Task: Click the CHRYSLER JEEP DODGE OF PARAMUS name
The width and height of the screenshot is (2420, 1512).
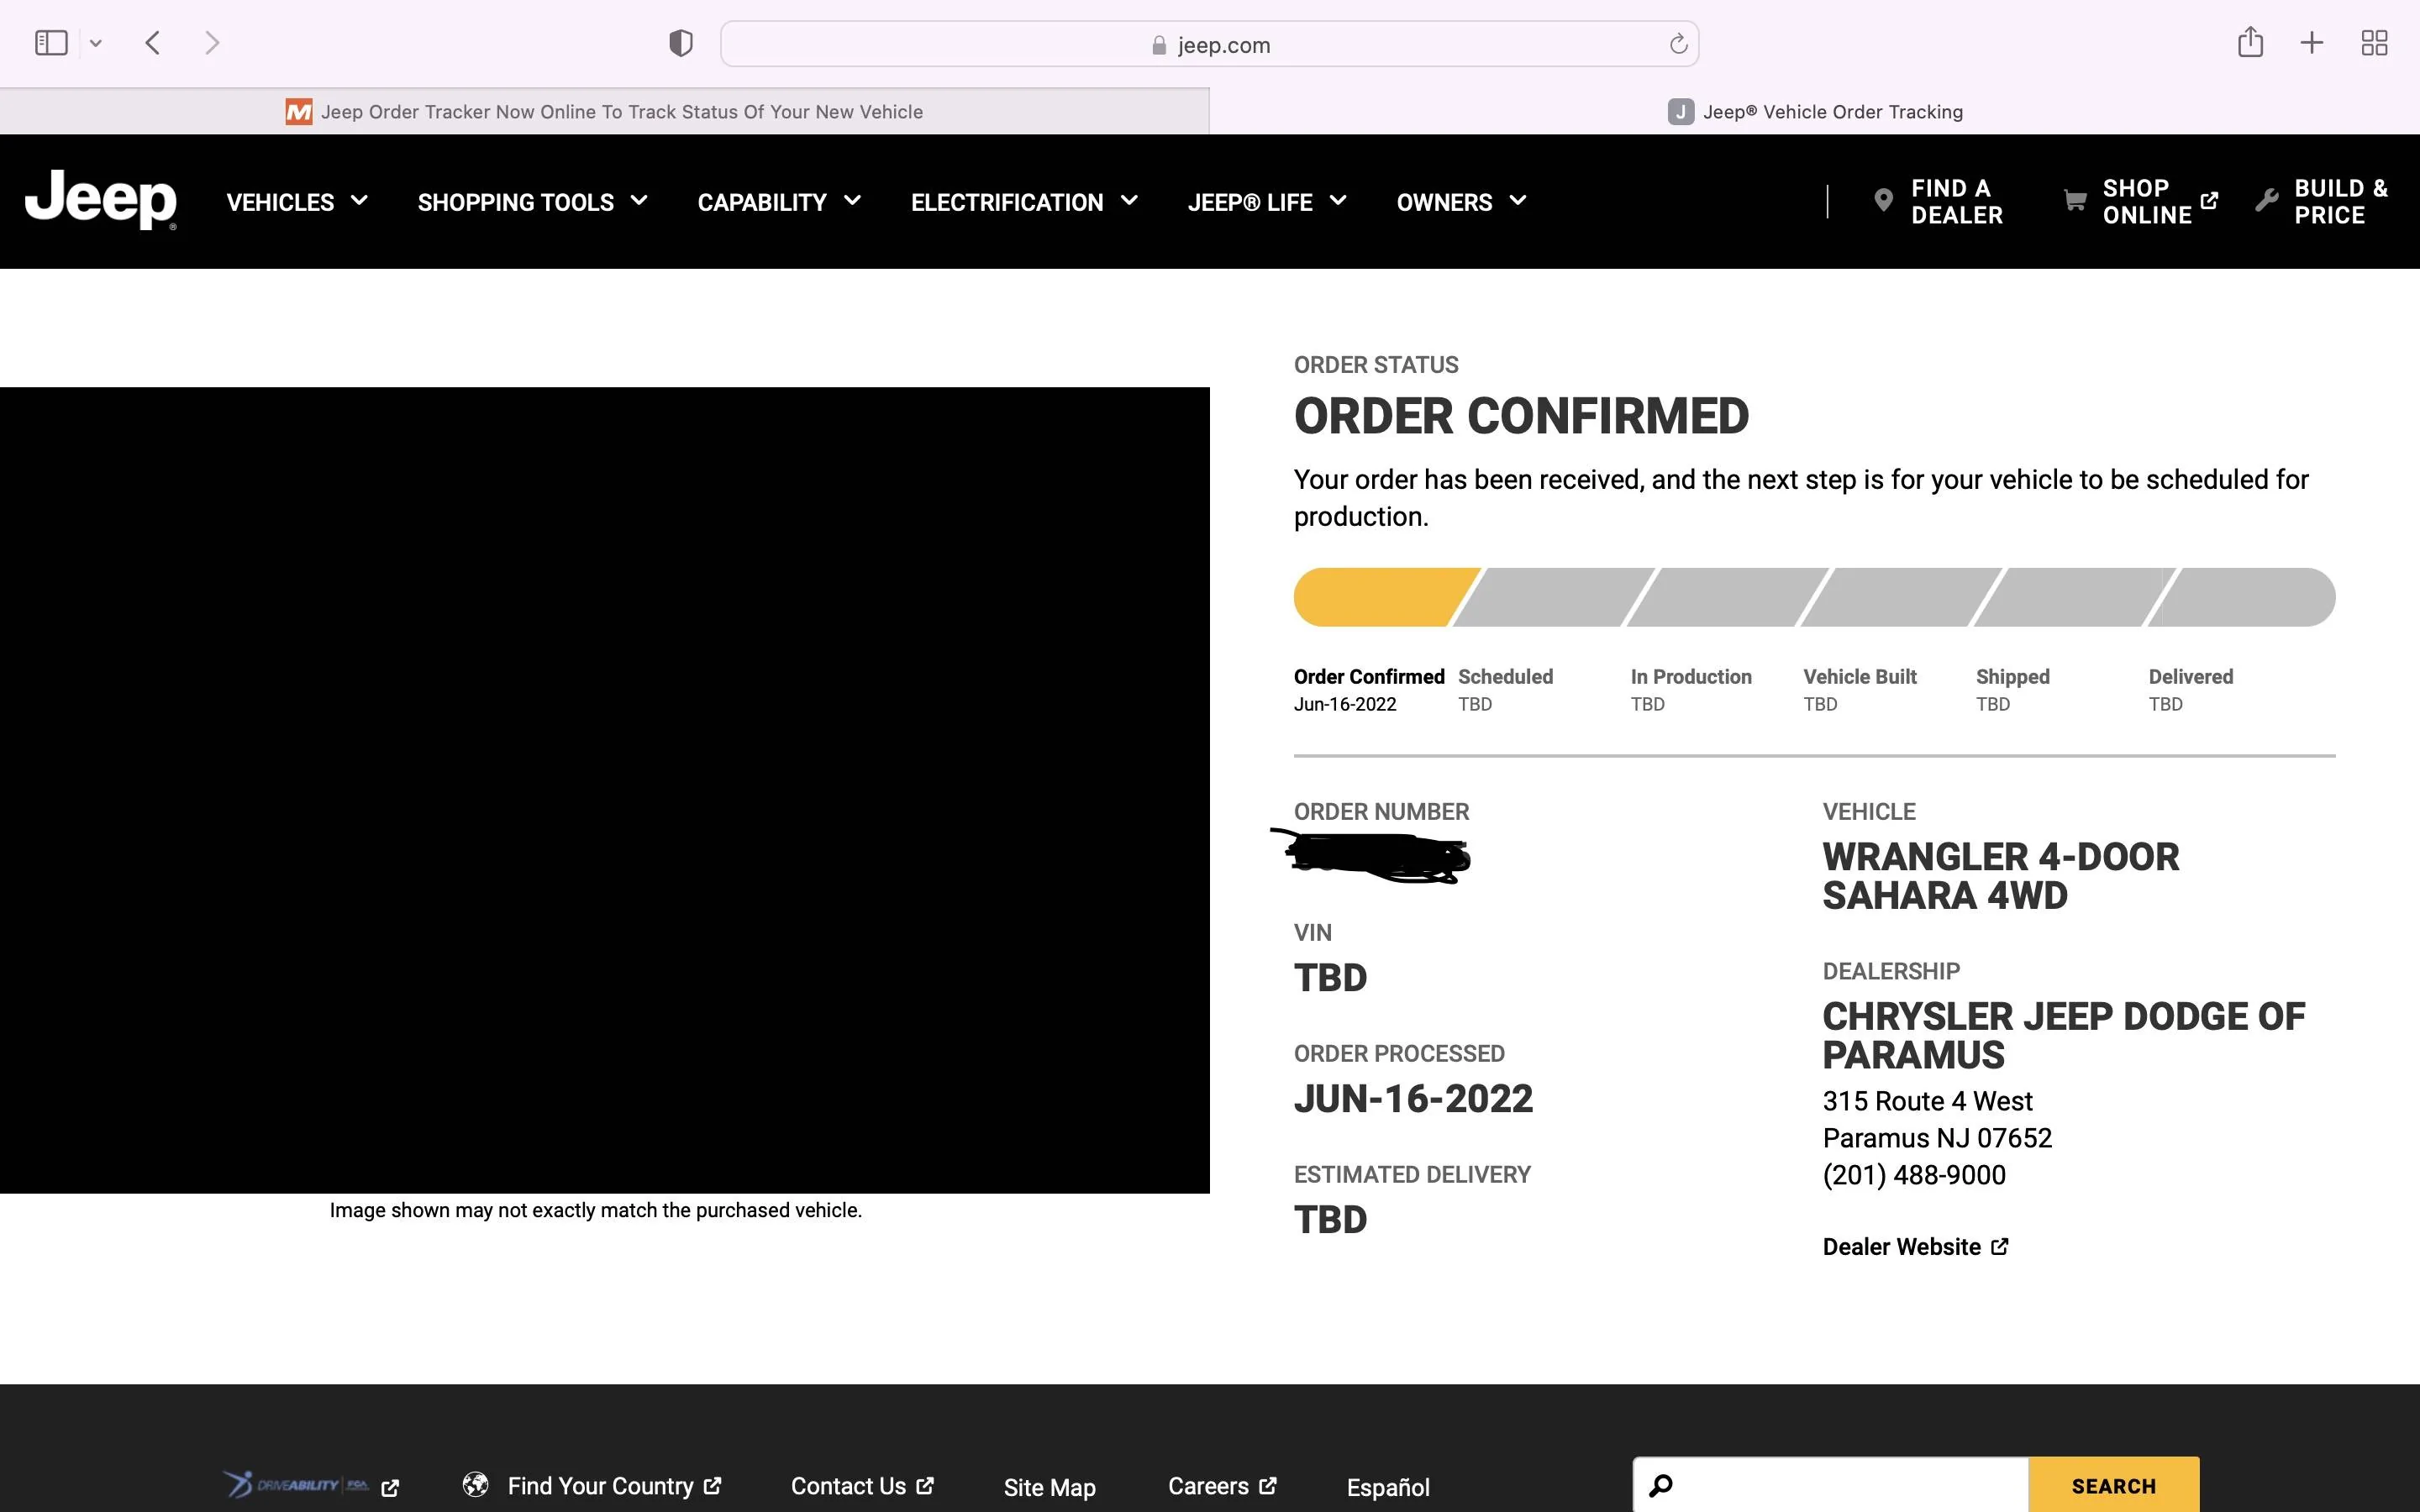Action: pyautogui.click(x=2063, y=1036)
